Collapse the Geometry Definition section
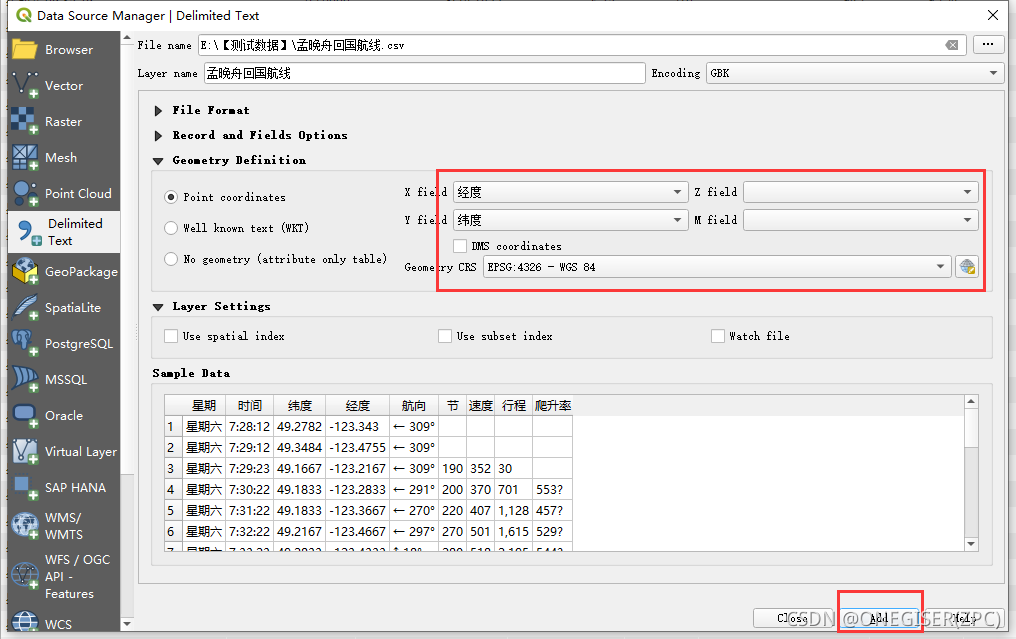 tap(158, 161)
